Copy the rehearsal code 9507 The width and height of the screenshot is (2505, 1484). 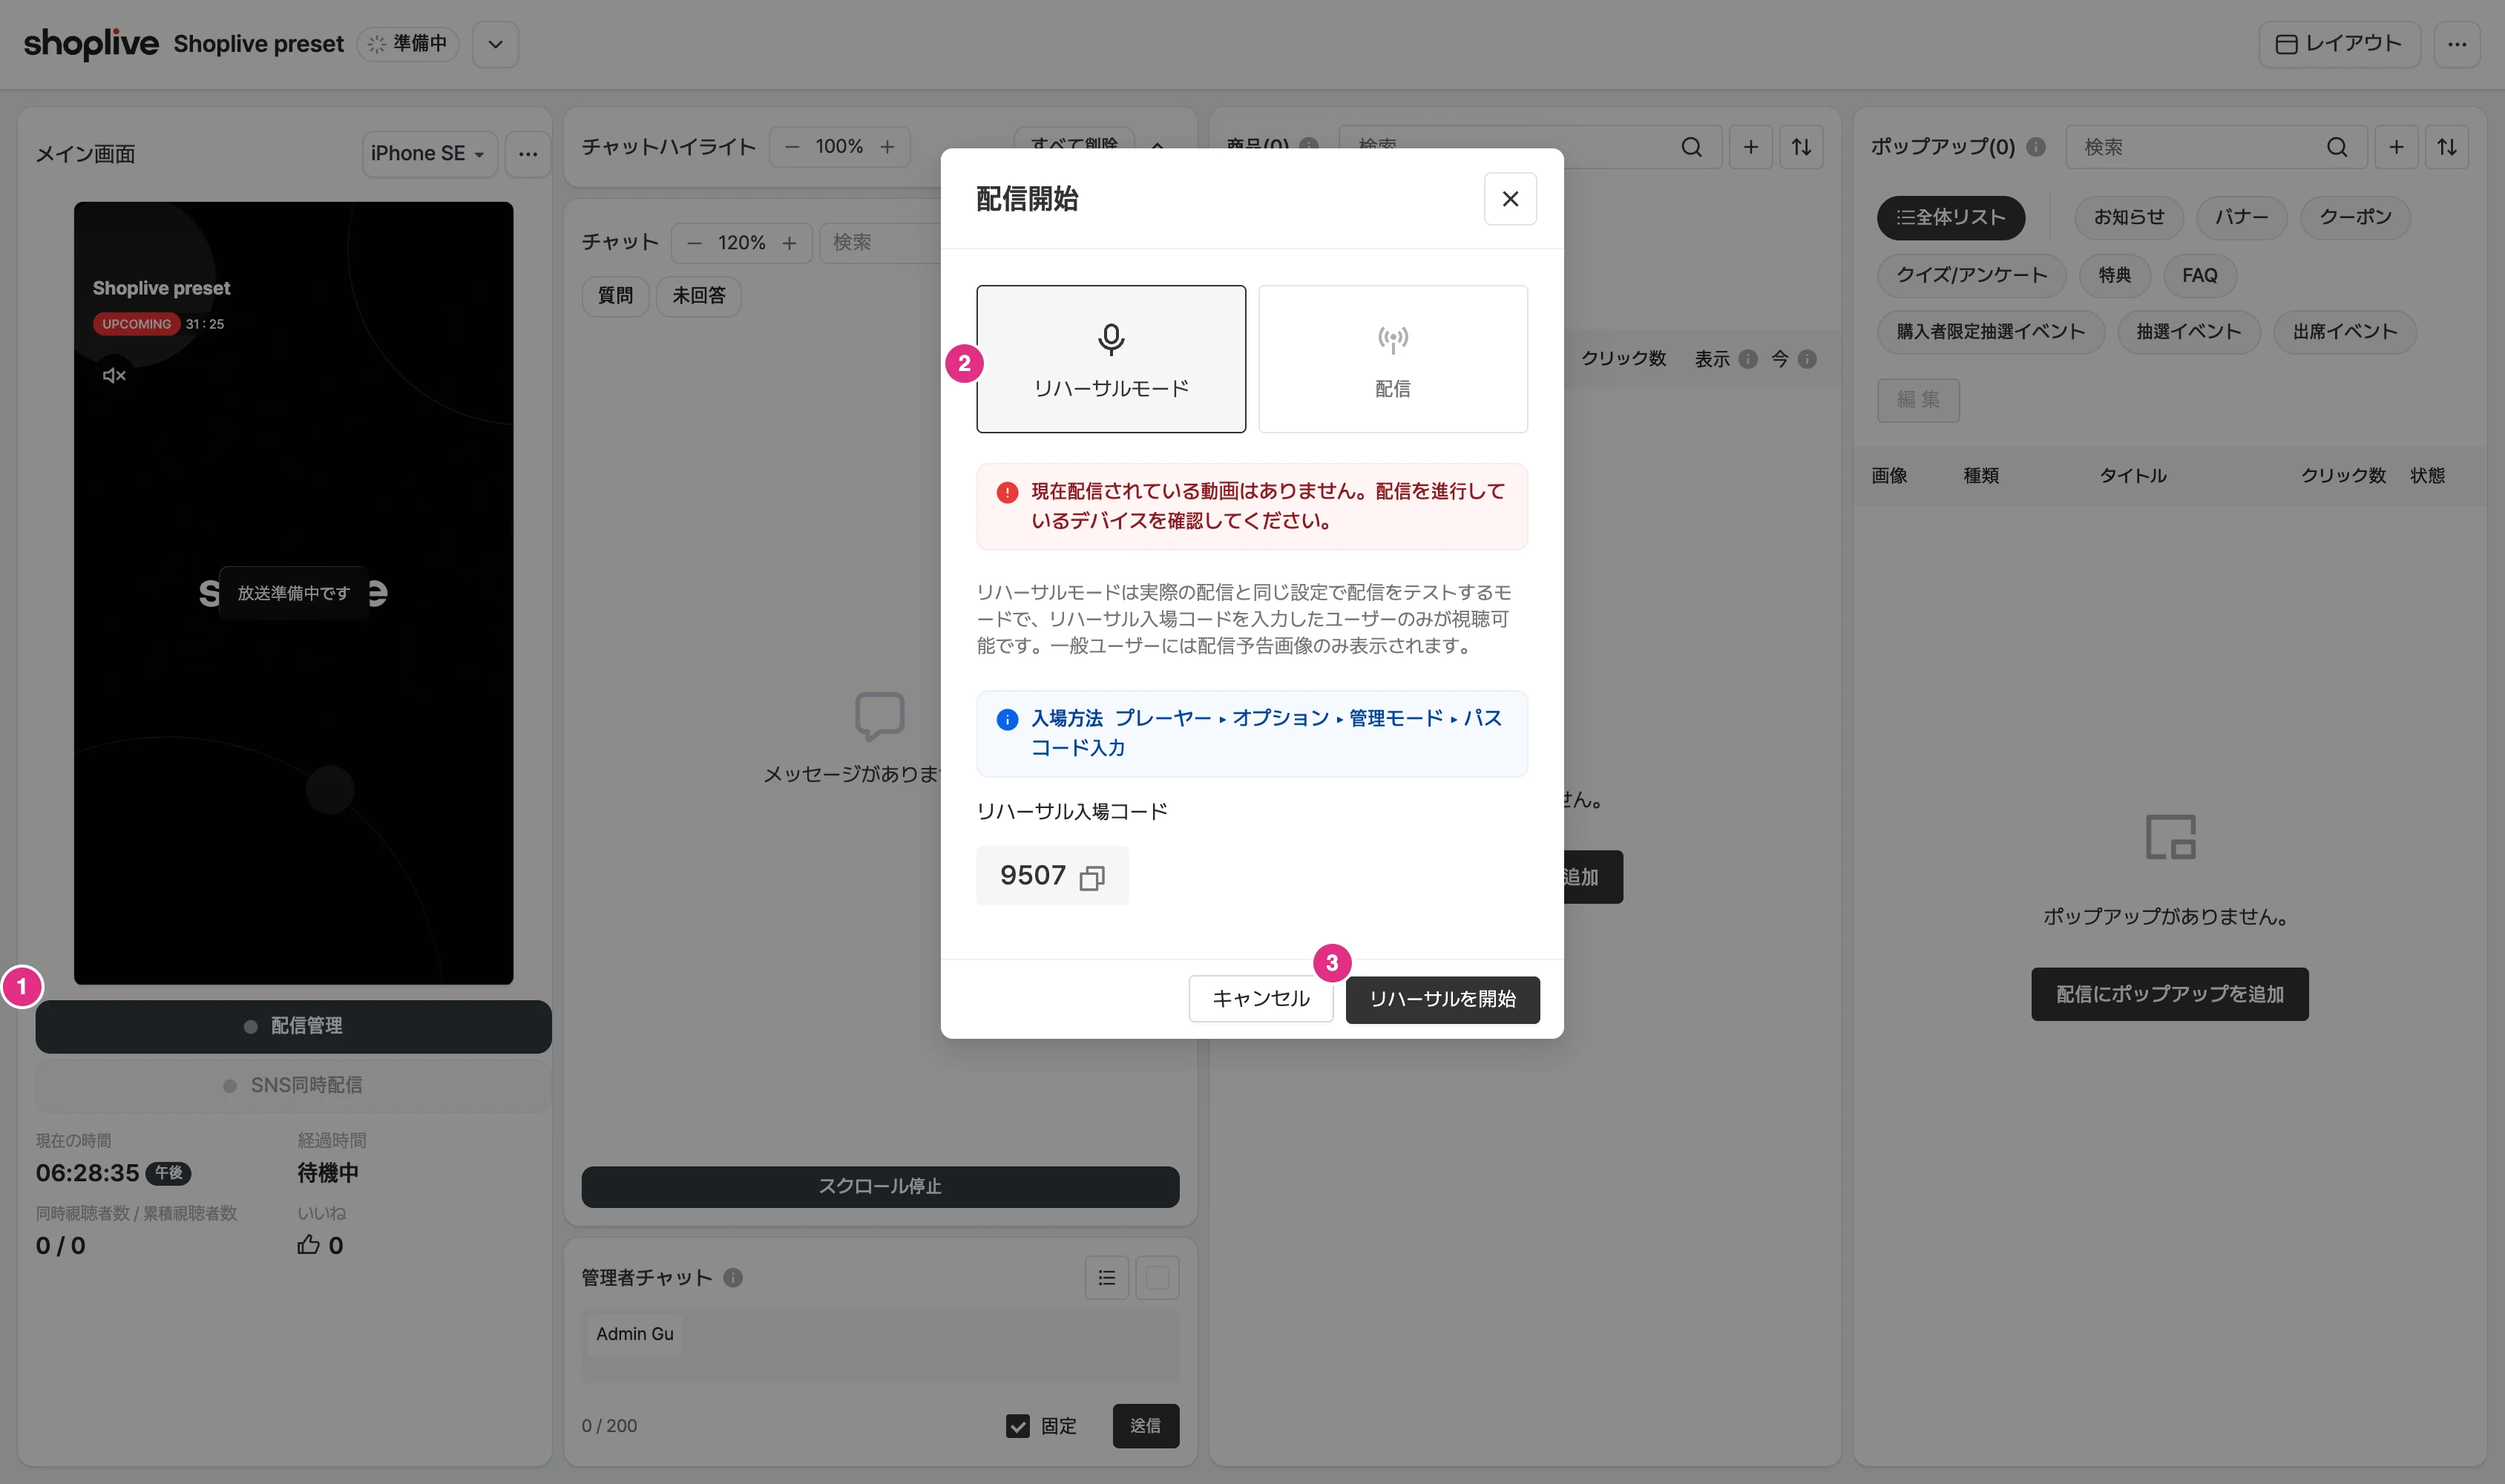(x=1091, y=877)
